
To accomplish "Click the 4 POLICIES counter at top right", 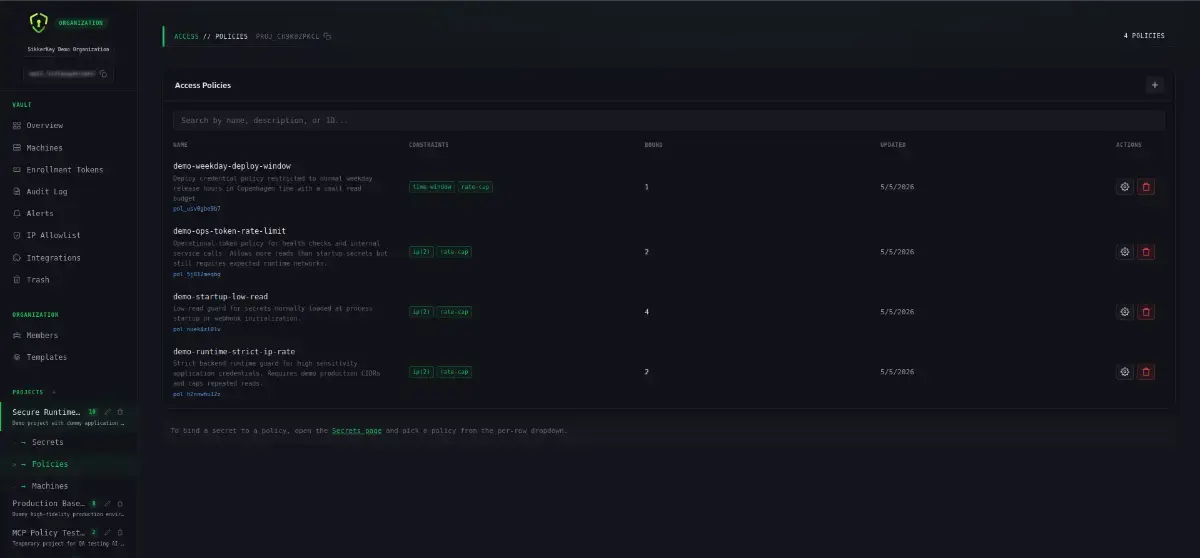I will pos(1144,36).
